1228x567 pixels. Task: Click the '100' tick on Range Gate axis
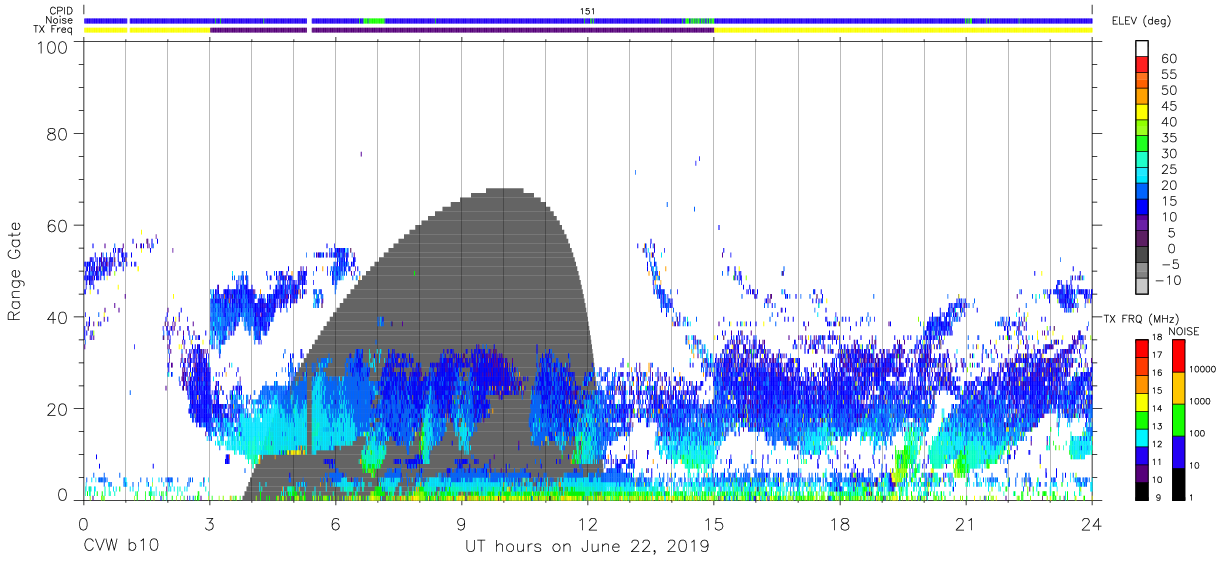pos(52,47)
